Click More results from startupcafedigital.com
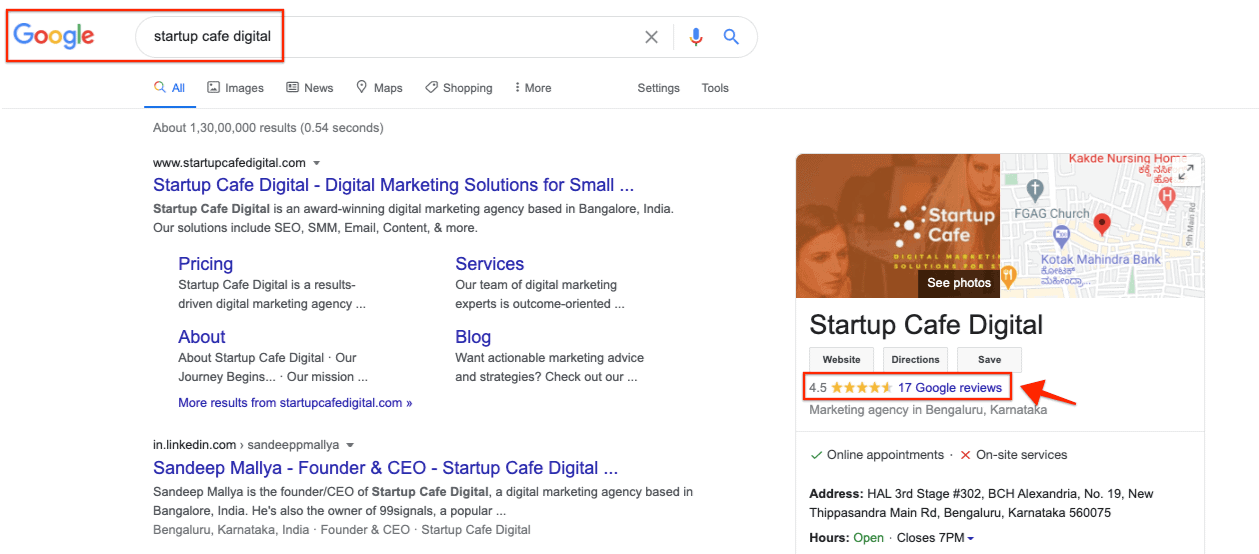Screen dimensions: 1259x554 point(295,403)
